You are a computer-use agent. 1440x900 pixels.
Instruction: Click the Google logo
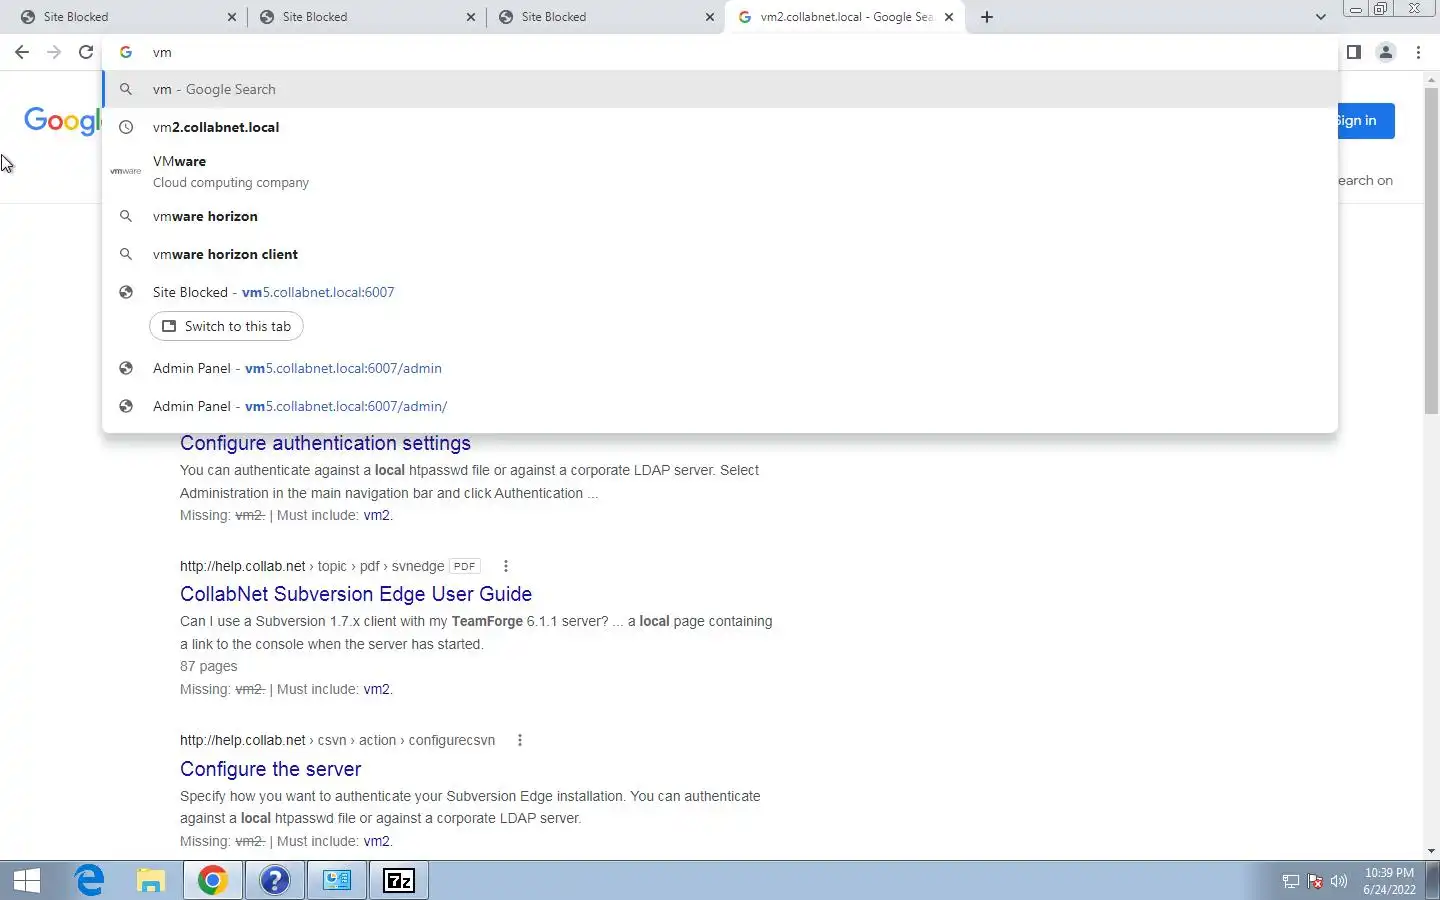point(62,121)
